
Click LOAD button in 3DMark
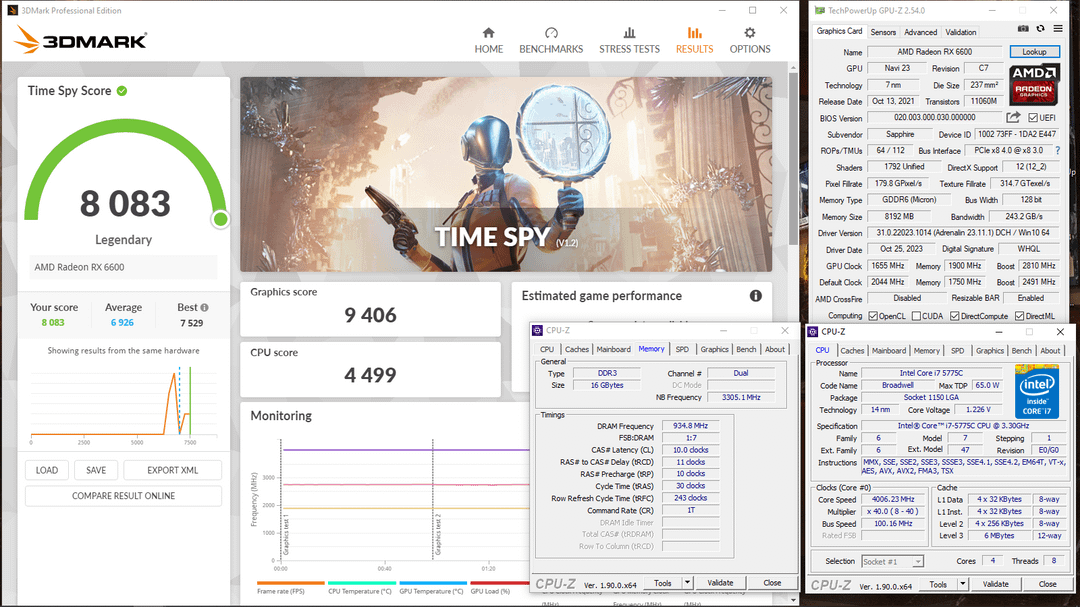[x=47, y=470]
